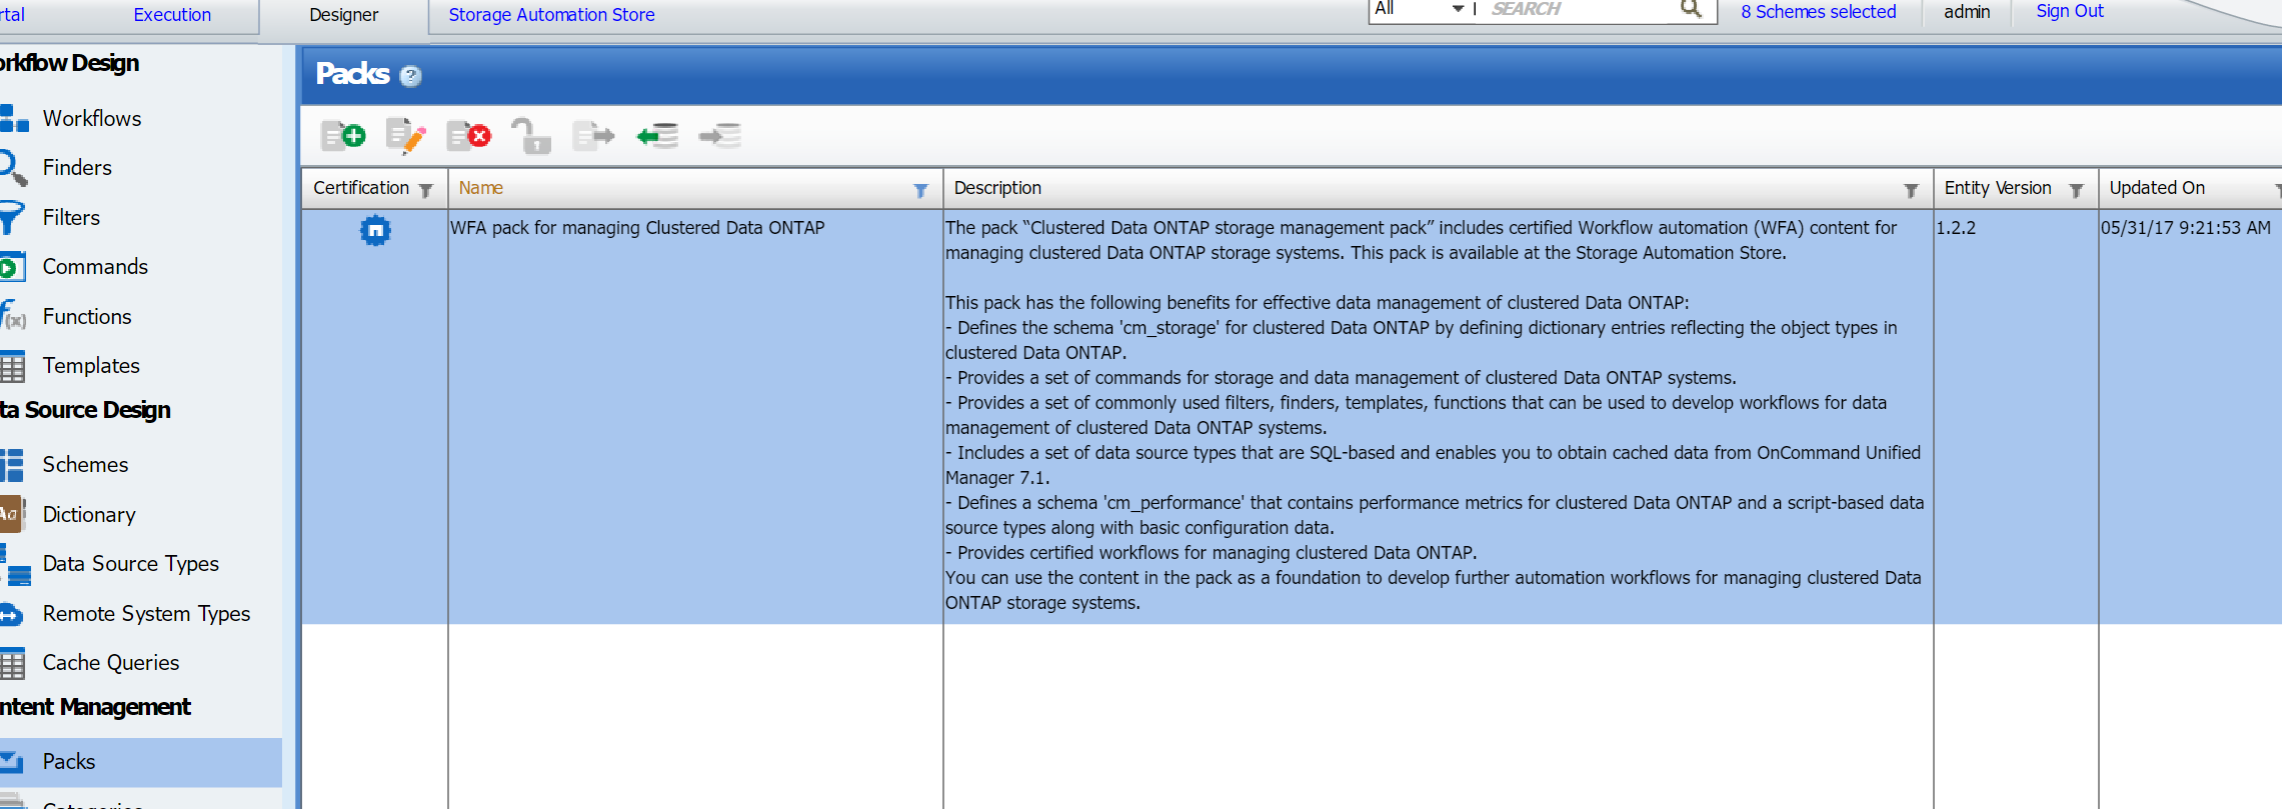Select the WFA pack for managing Clustered Data ONTAP name
This screenshot has height=809, width=2282.
(x=638, y=228)
